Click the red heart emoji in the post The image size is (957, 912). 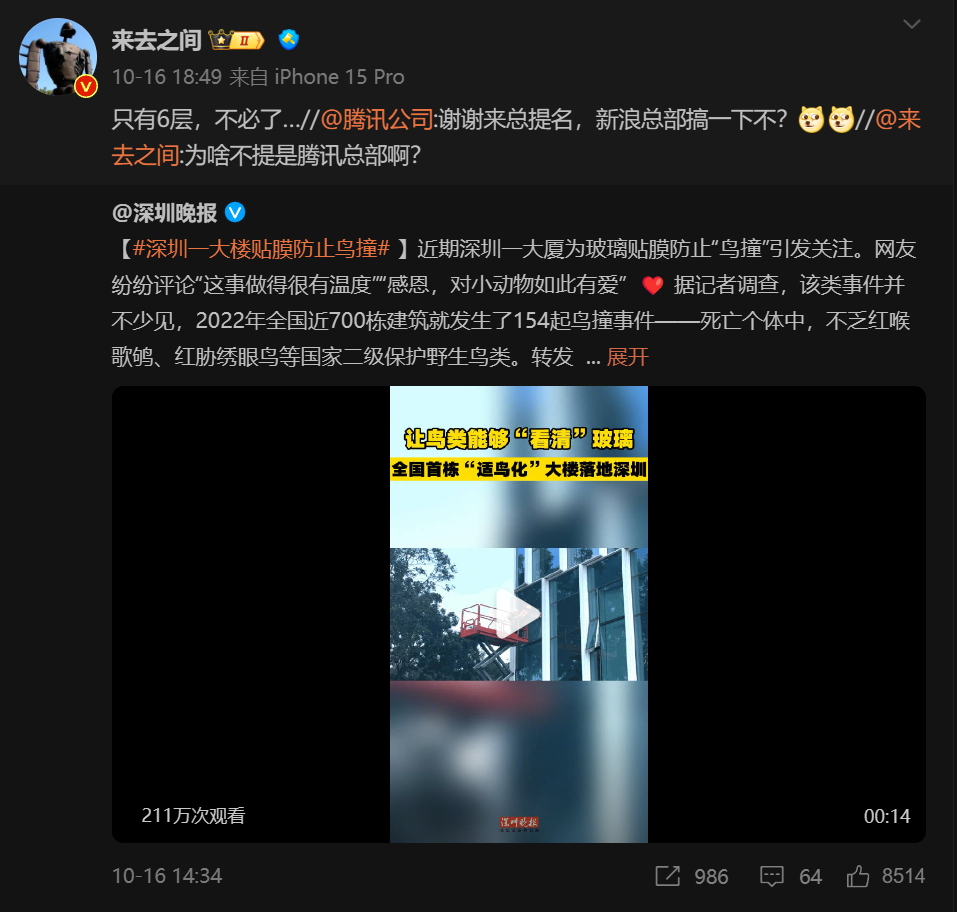[652, 285]
